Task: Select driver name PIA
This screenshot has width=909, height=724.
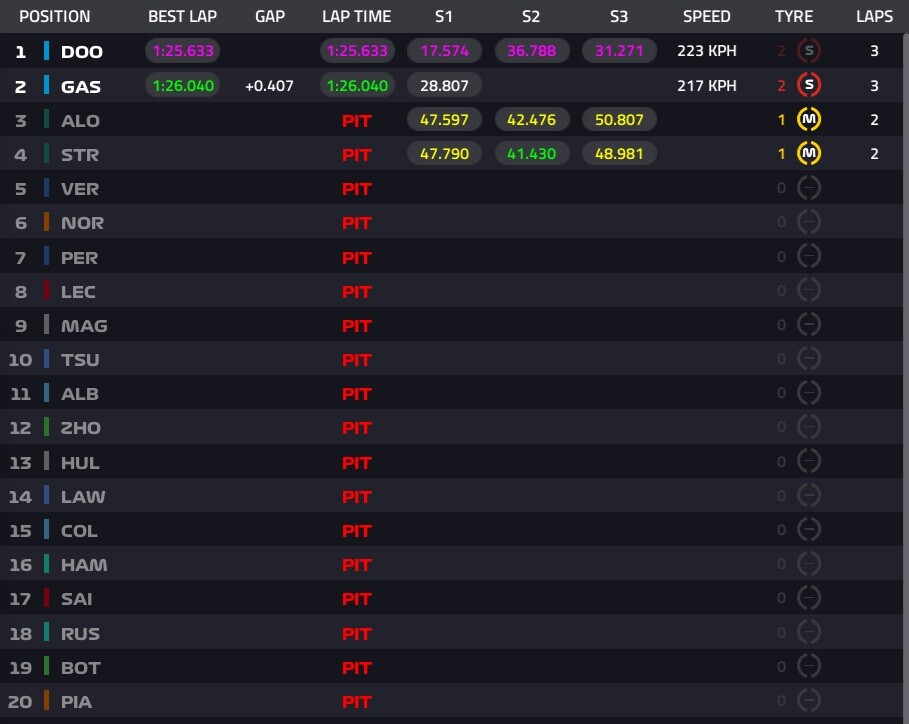Action: point(77,702)
